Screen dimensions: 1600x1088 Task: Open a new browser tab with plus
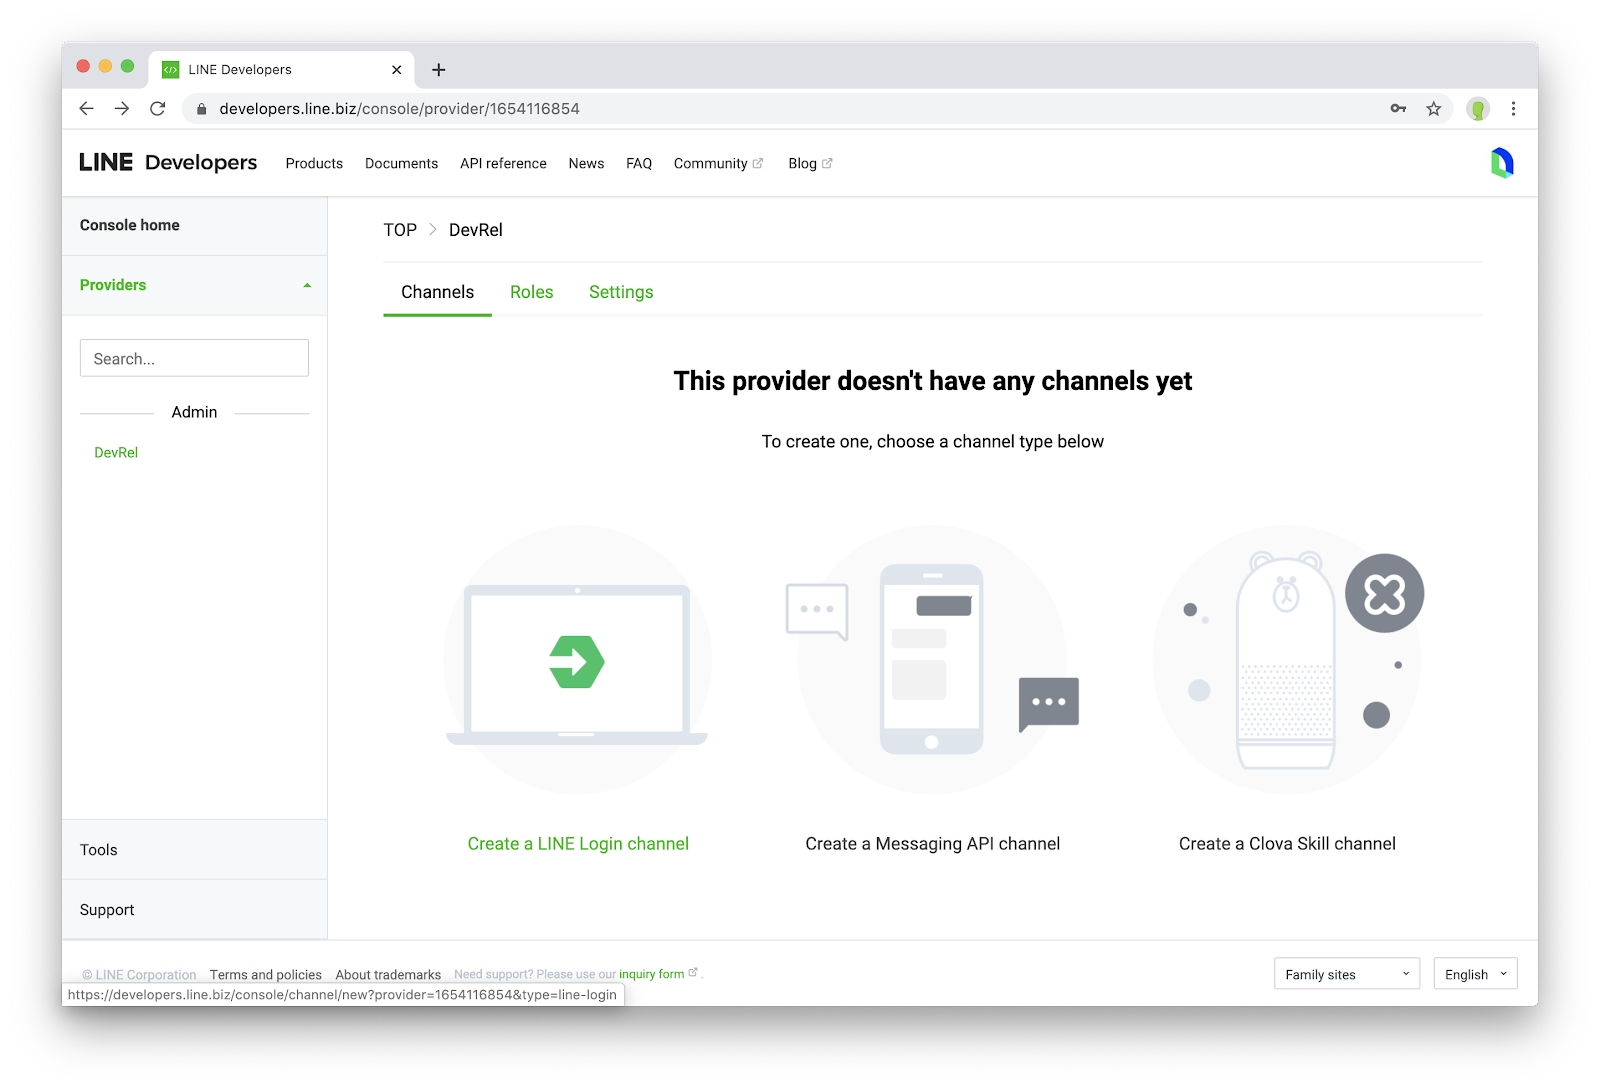[438, 70]
